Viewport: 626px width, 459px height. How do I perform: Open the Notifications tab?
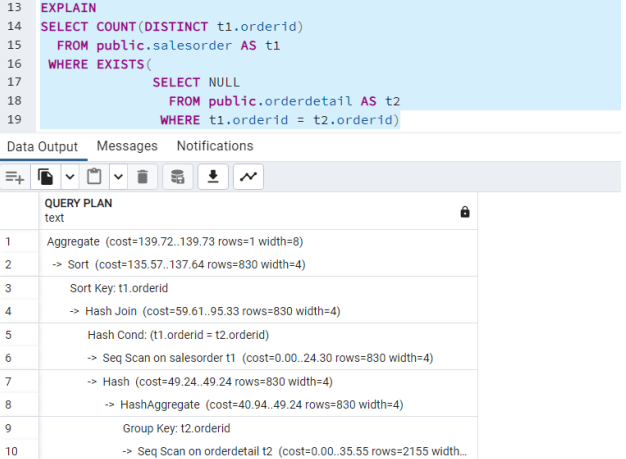tap(215, 146)
